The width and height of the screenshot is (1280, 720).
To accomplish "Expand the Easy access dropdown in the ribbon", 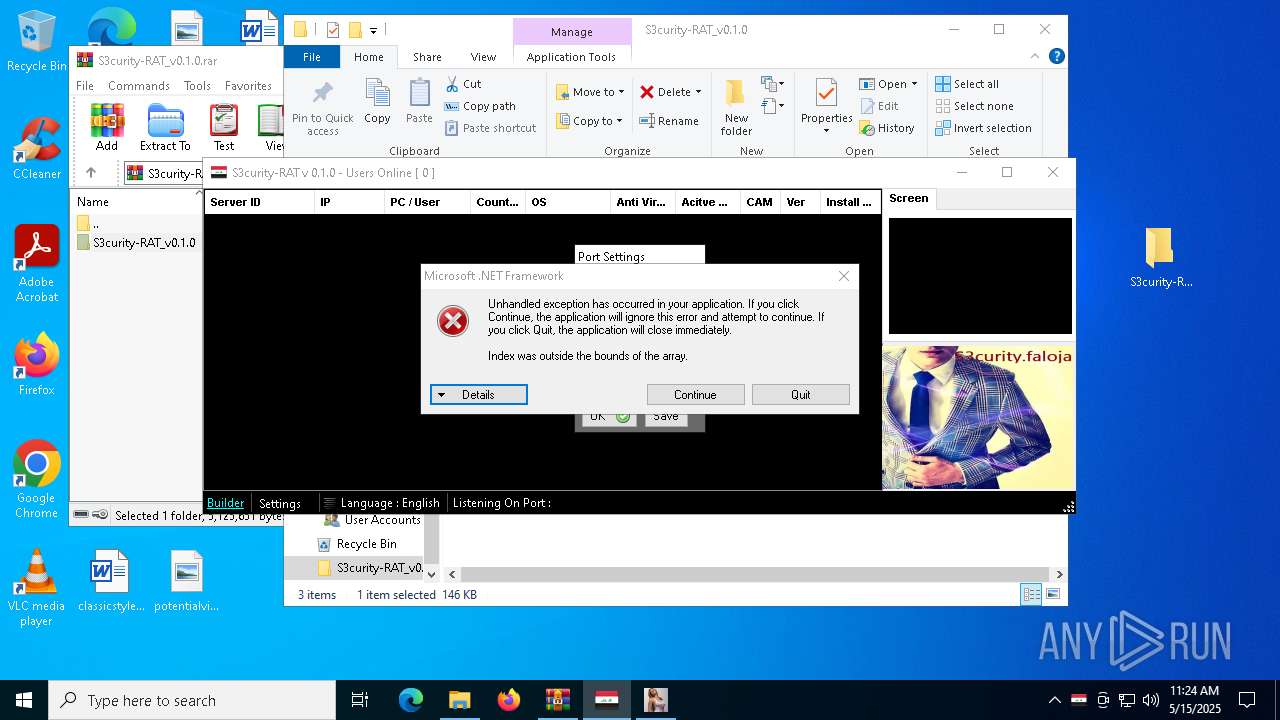I will pyautogui.click(x=772, y=105).
